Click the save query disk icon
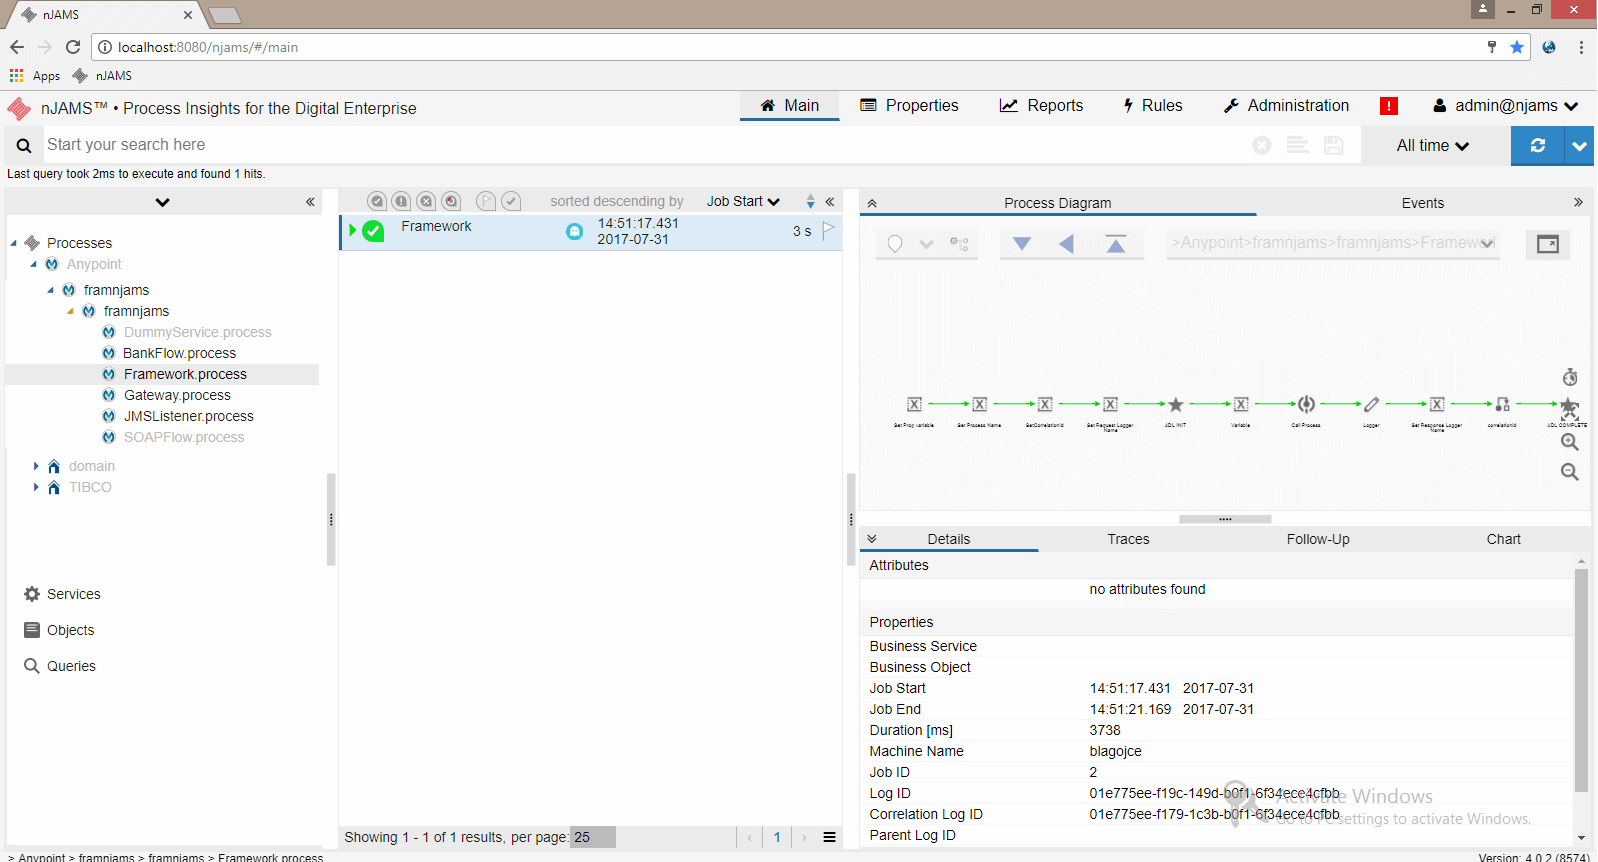This screenshot has height=862, width=1598. pos(1333,145)
